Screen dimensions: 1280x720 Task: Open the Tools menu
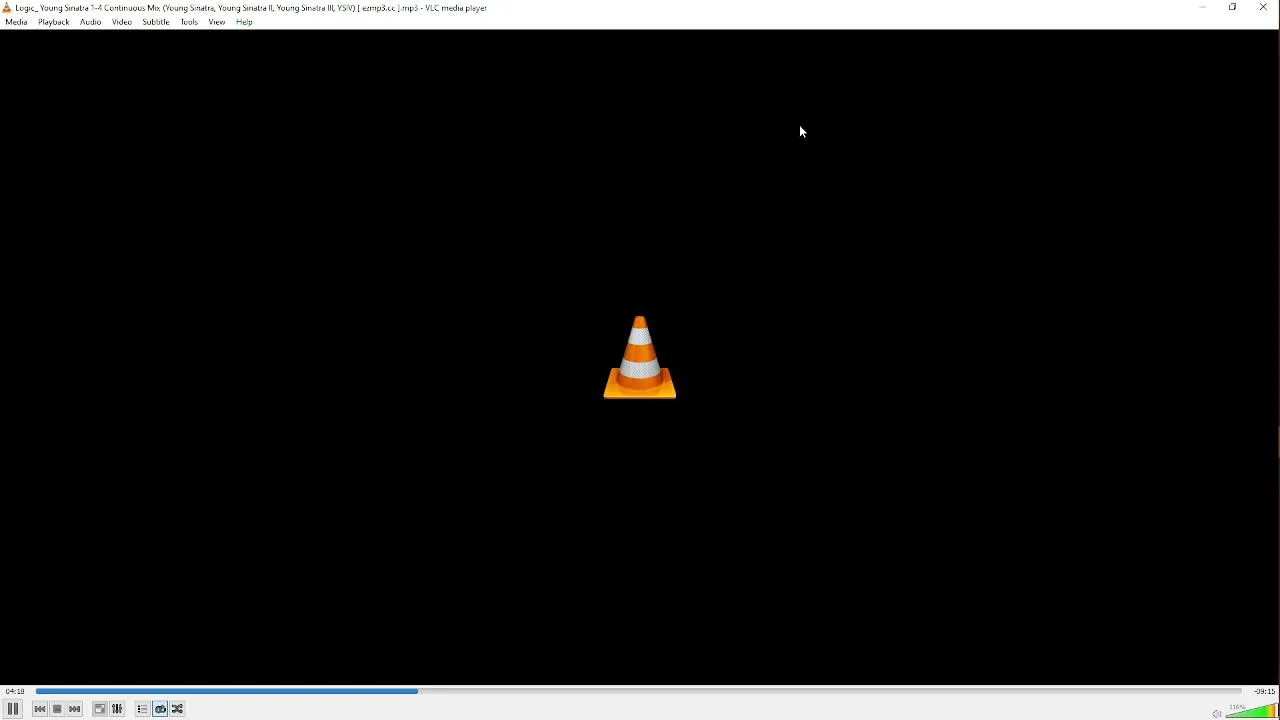(190, 22)
